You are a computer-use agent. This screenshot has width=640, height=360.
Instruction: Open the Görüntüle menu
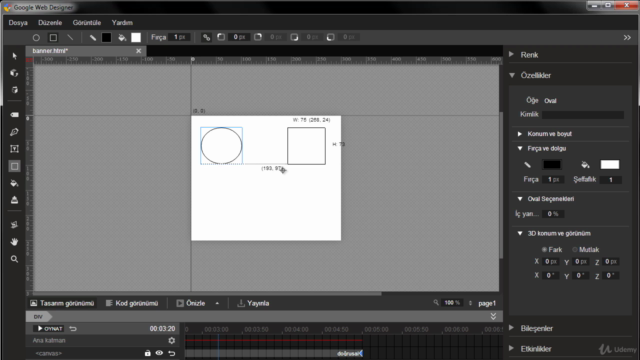coord(87,22)
